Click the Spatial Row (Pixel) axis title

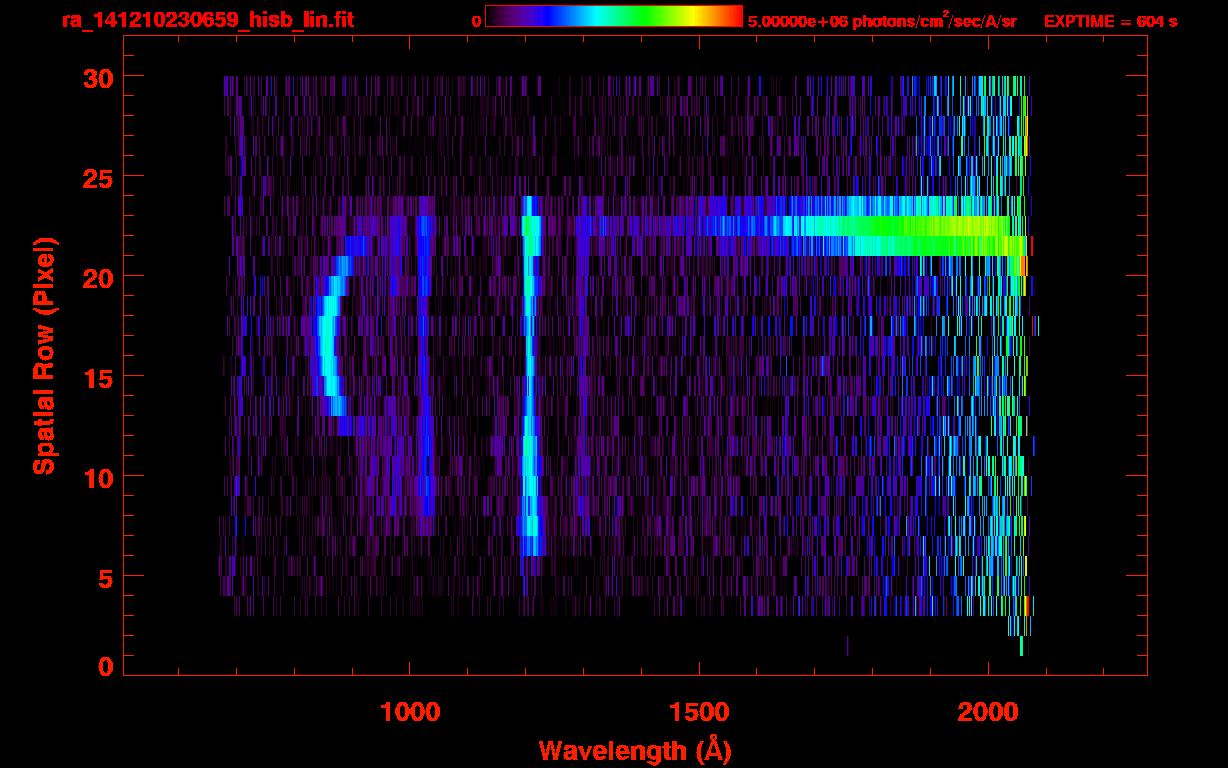44,355
